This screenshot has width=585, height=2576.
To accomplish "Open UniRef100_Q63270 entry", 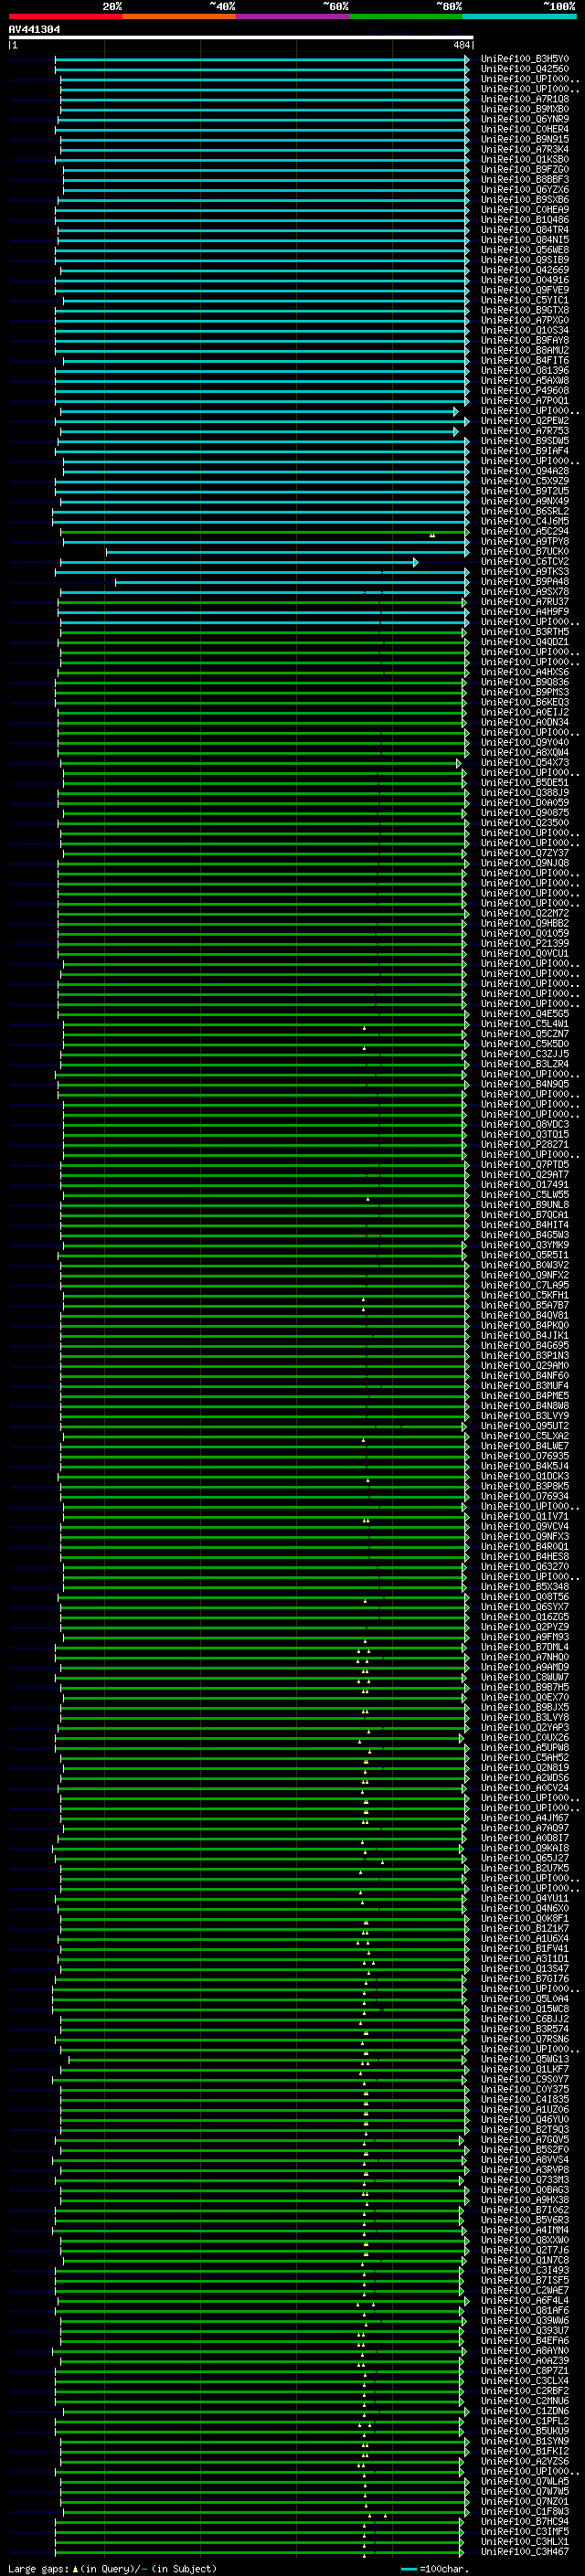I will click(x=524, y=1566).
